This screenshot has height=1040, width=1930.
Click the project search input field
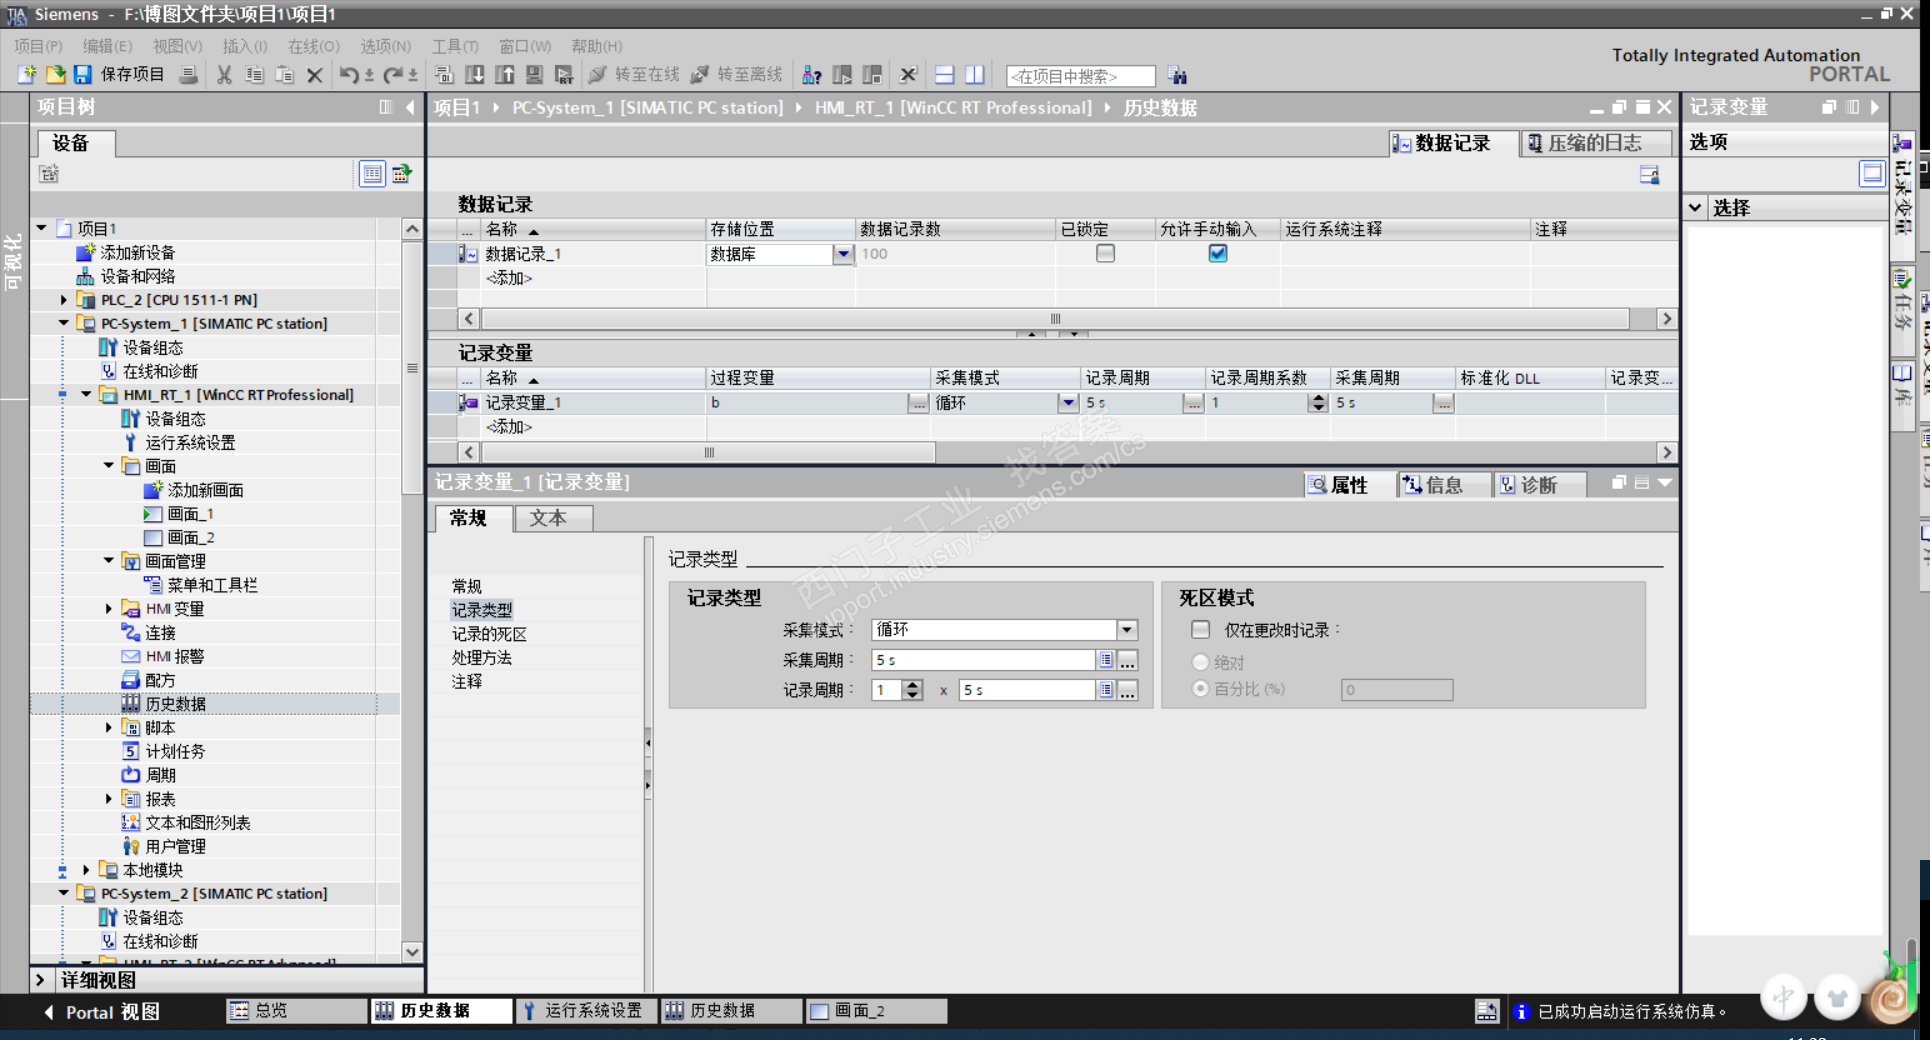1080,76
